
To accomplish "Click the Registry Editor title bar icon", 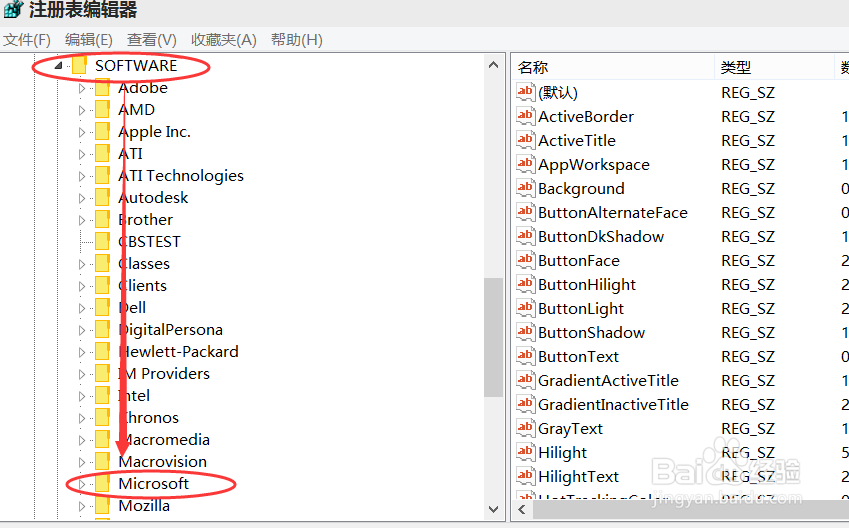I will tap(13, 9).
